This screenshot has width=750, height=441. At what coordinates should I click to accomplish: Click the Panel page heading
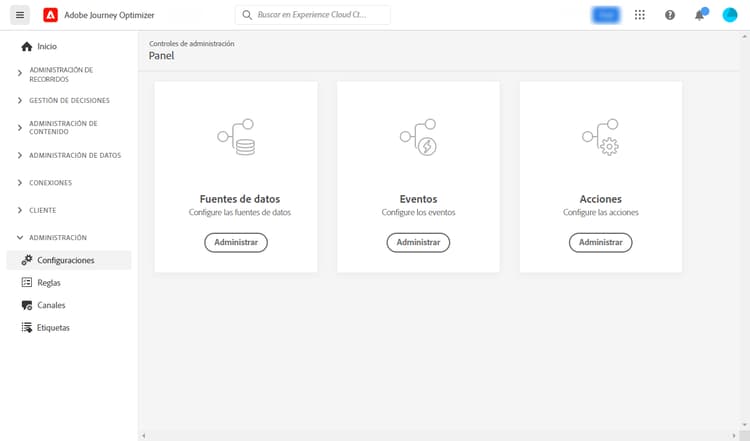tap(161, 55)
